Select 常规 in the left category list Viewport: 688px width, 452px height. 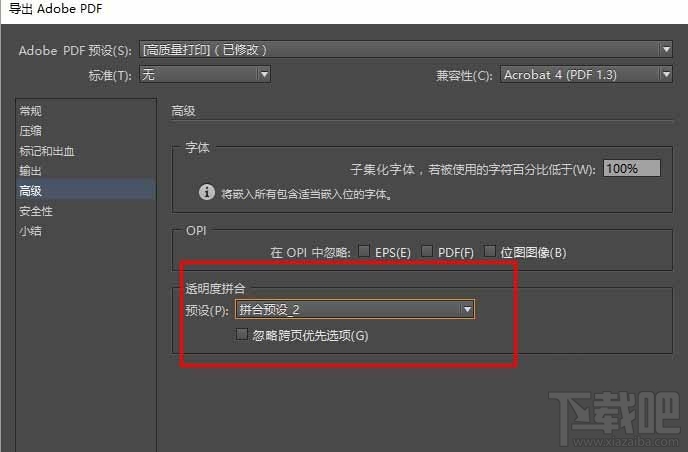click(x=30, y=111)
